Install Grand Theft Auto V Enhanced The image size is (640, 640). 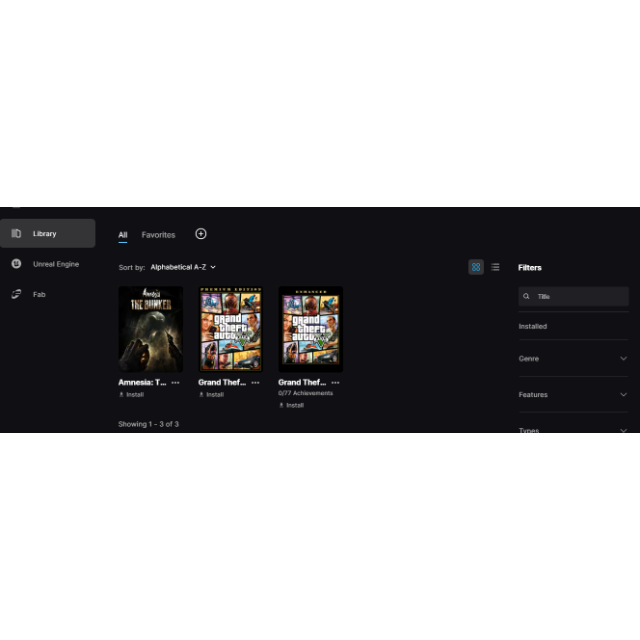[x=291, y=405]
